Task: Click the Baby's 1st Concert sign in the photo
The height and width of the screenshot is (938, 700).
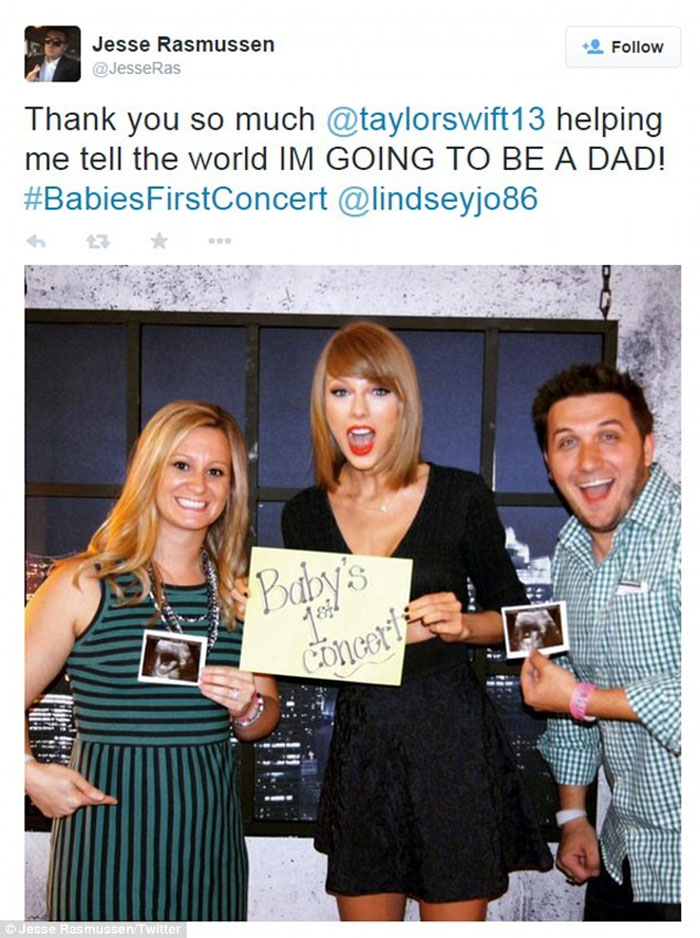Action: [326, 615]
